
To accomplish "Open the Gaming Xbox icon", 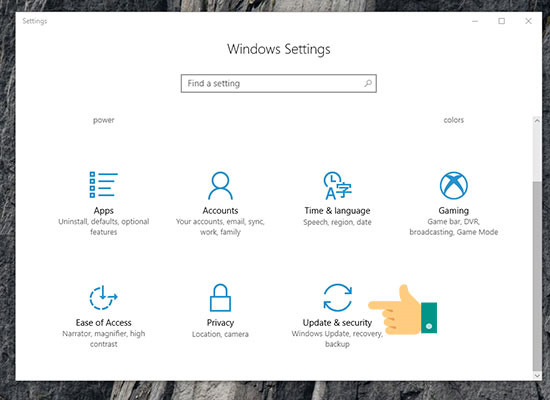I will [454, 185].
